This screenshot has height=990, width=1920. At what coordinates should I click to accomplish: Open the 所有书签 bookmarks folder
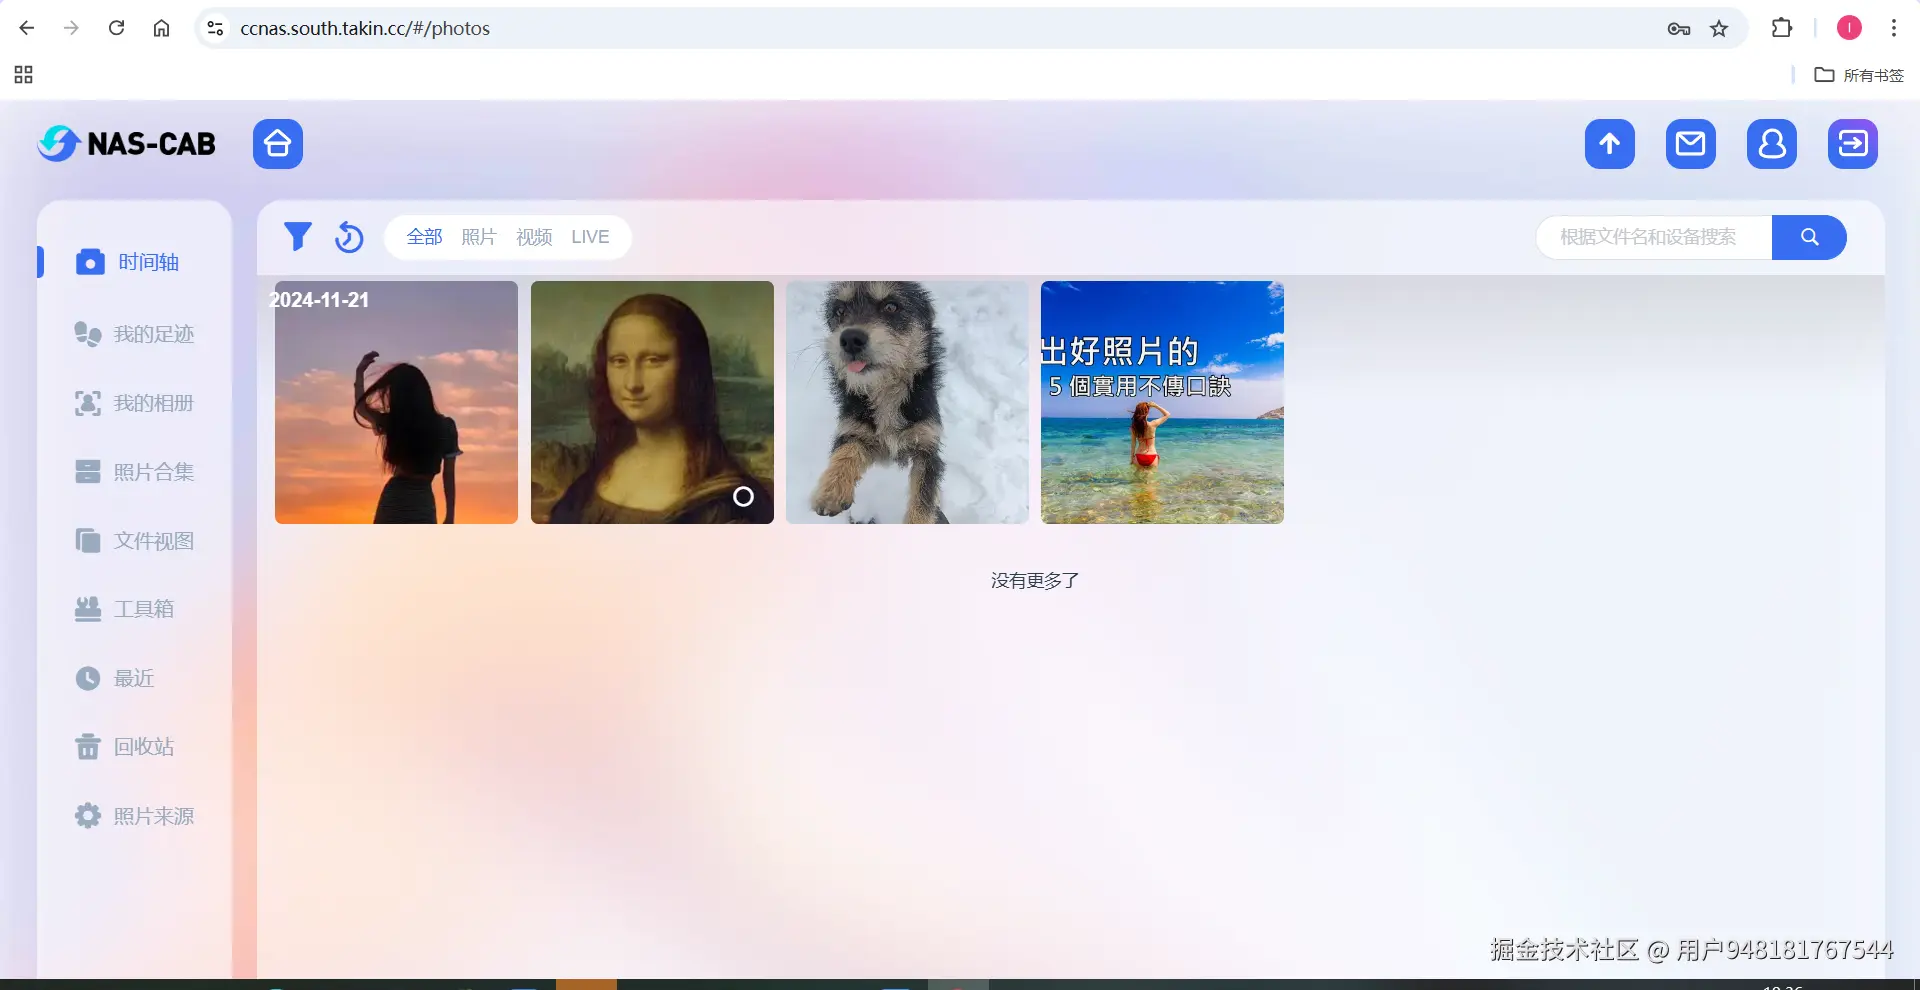pos(1859,75)
